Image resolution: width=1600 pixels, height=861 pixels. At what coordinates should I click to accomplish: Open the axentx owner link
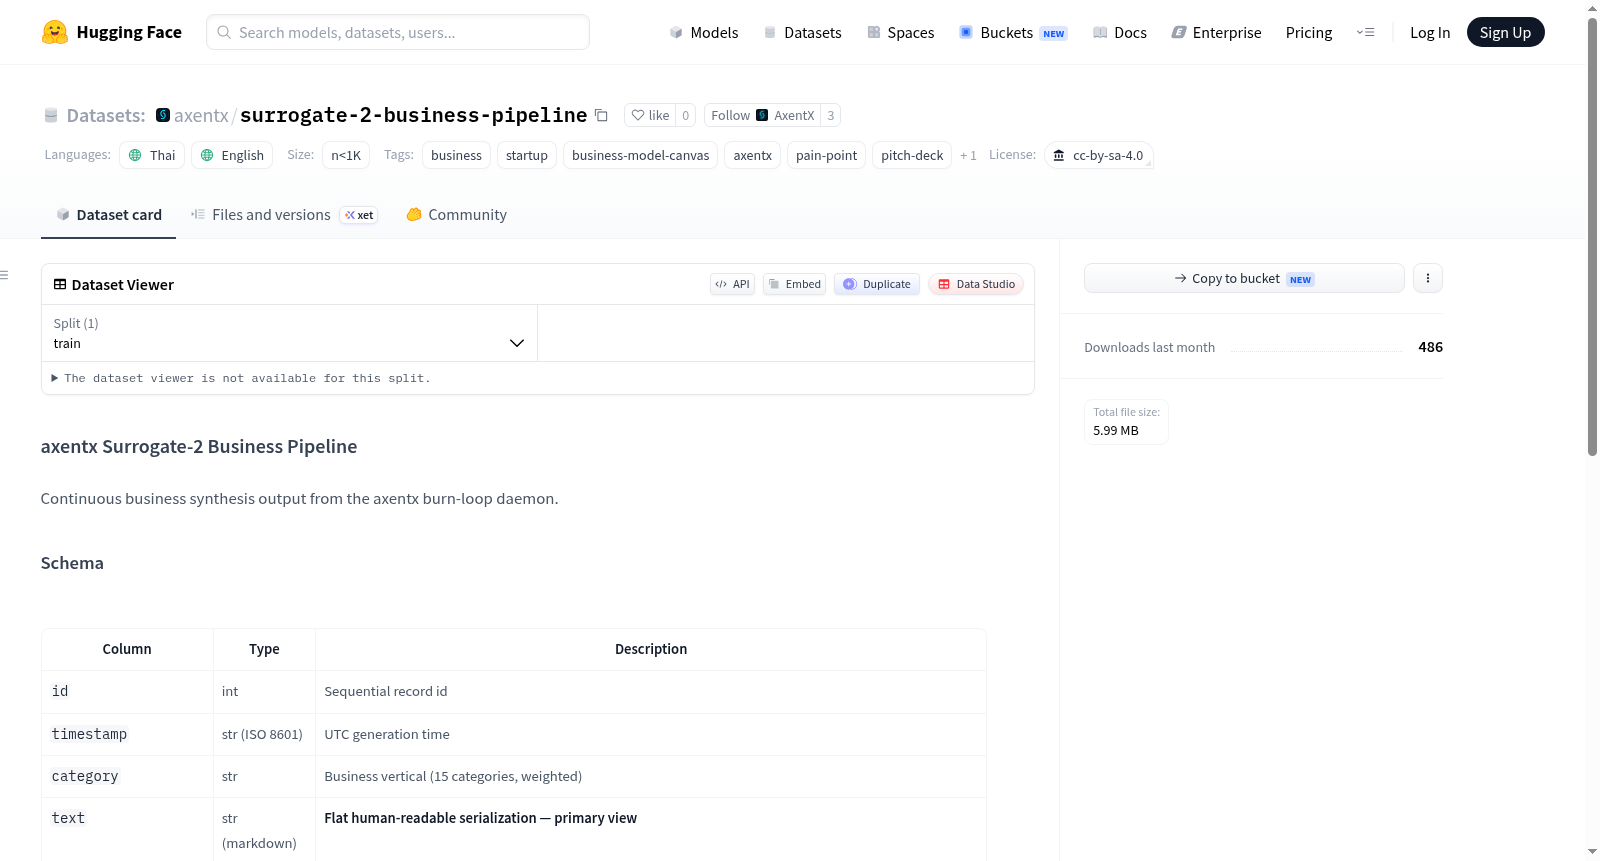tap(201, 115)
